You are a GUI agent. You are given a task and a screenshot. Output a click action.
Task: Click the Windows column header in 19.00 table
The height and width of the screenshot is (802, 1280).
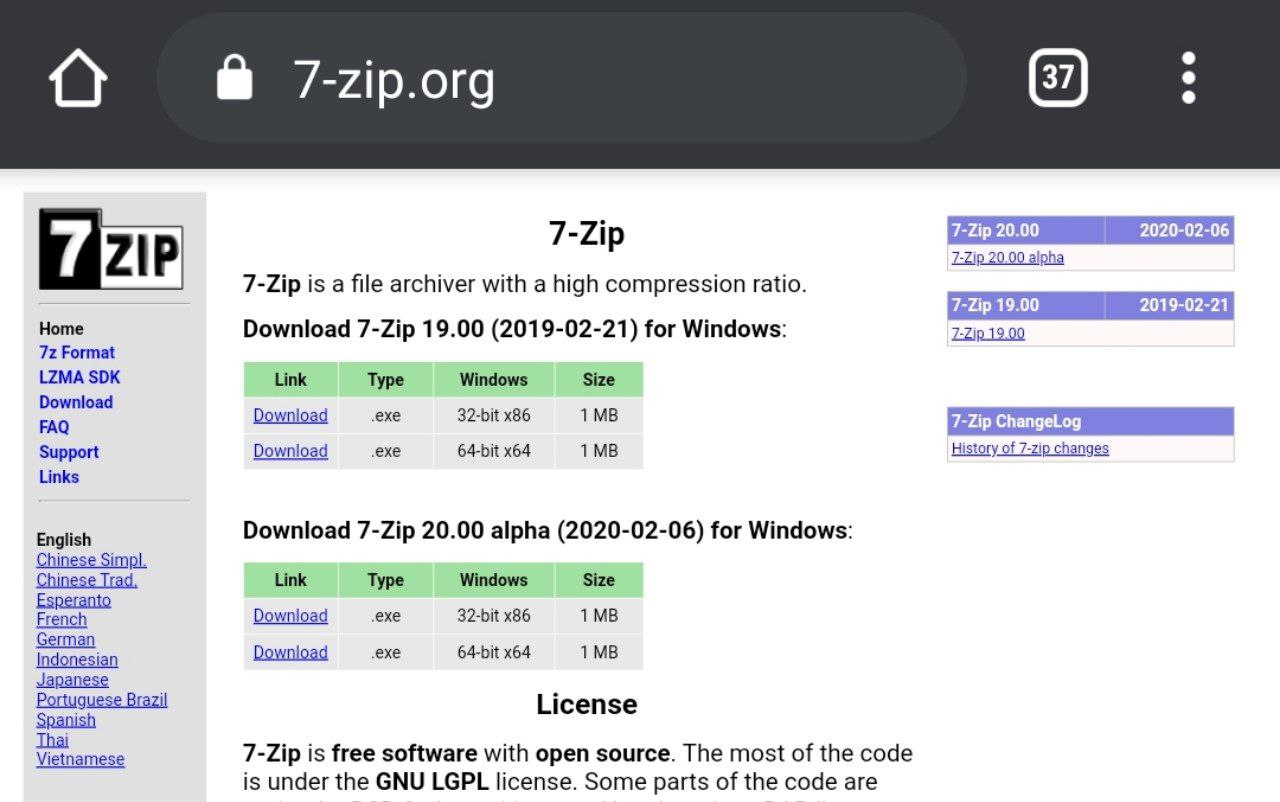[494, 380]
